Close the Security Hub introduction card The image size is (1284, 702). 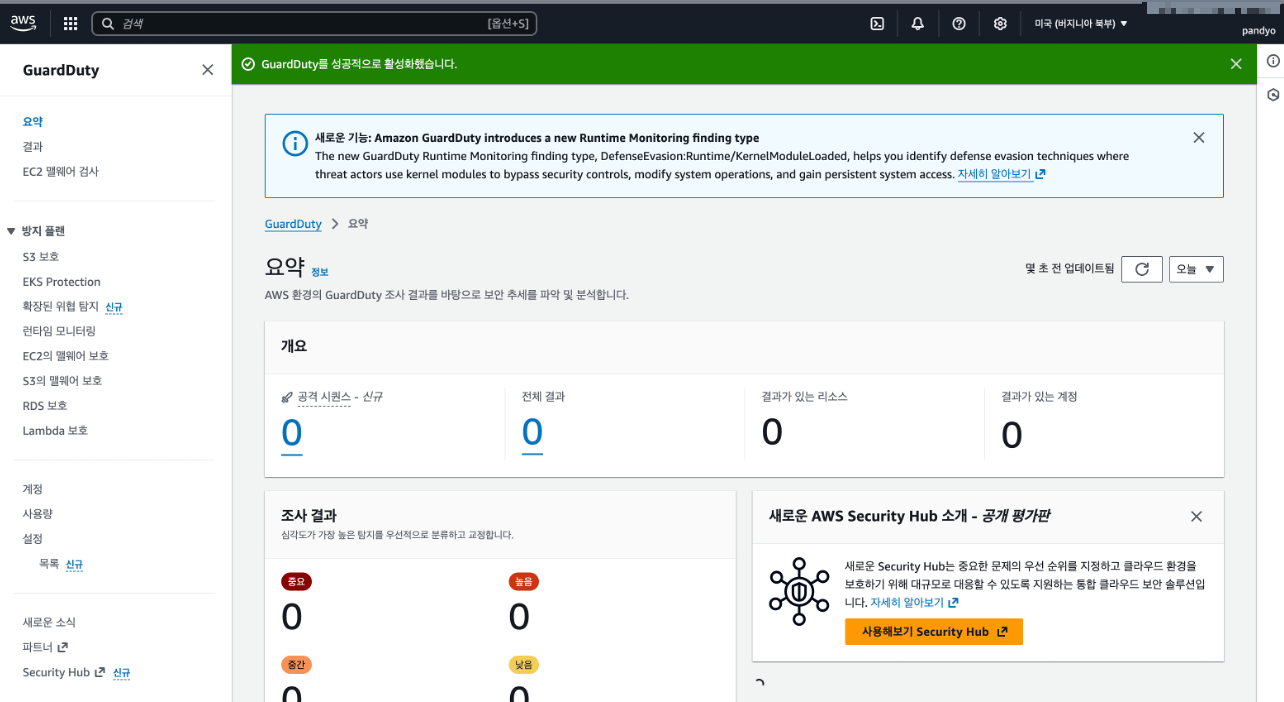point(1196,516)
